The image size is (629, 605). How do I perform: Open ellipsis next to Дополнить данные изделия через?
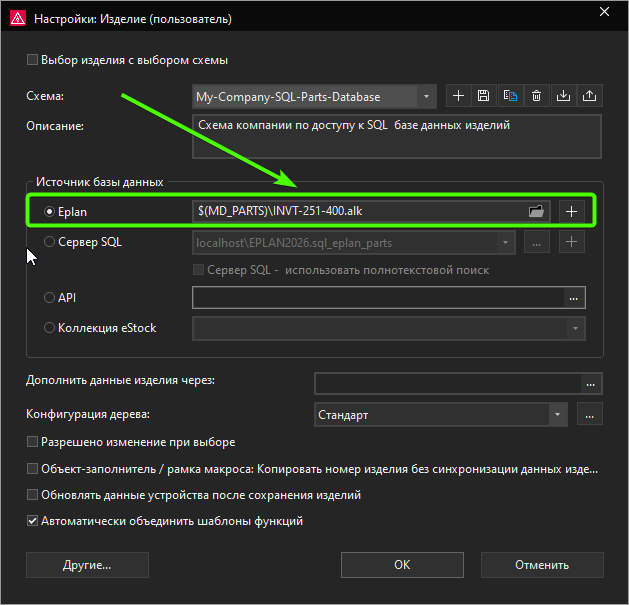pos(590,384)
